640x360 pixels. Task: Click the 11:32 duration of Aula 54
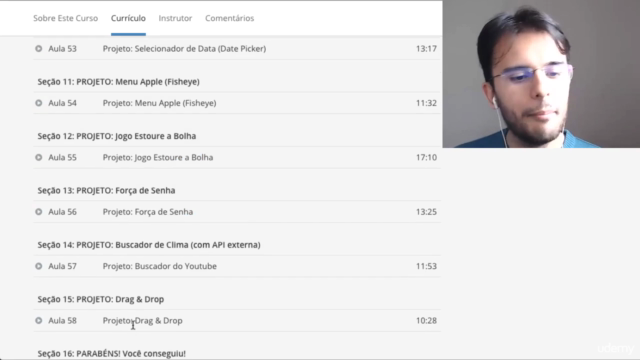coord(426,103)
